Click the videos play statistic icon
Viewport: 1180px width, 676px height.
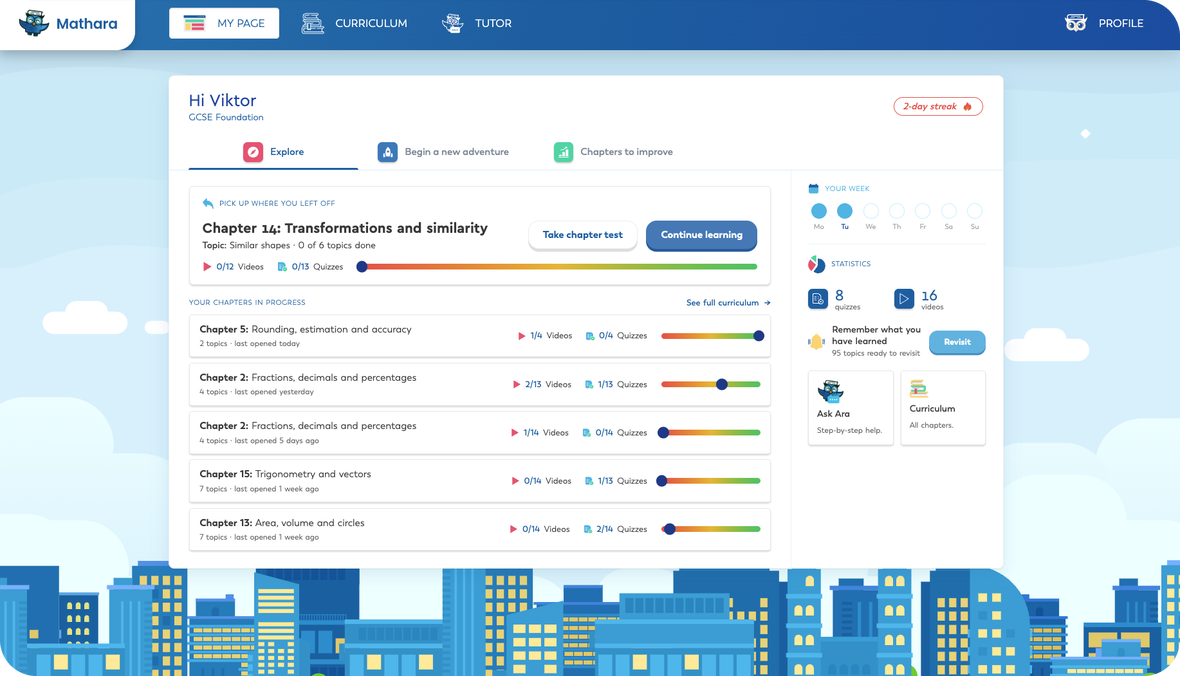coord(904,299)
